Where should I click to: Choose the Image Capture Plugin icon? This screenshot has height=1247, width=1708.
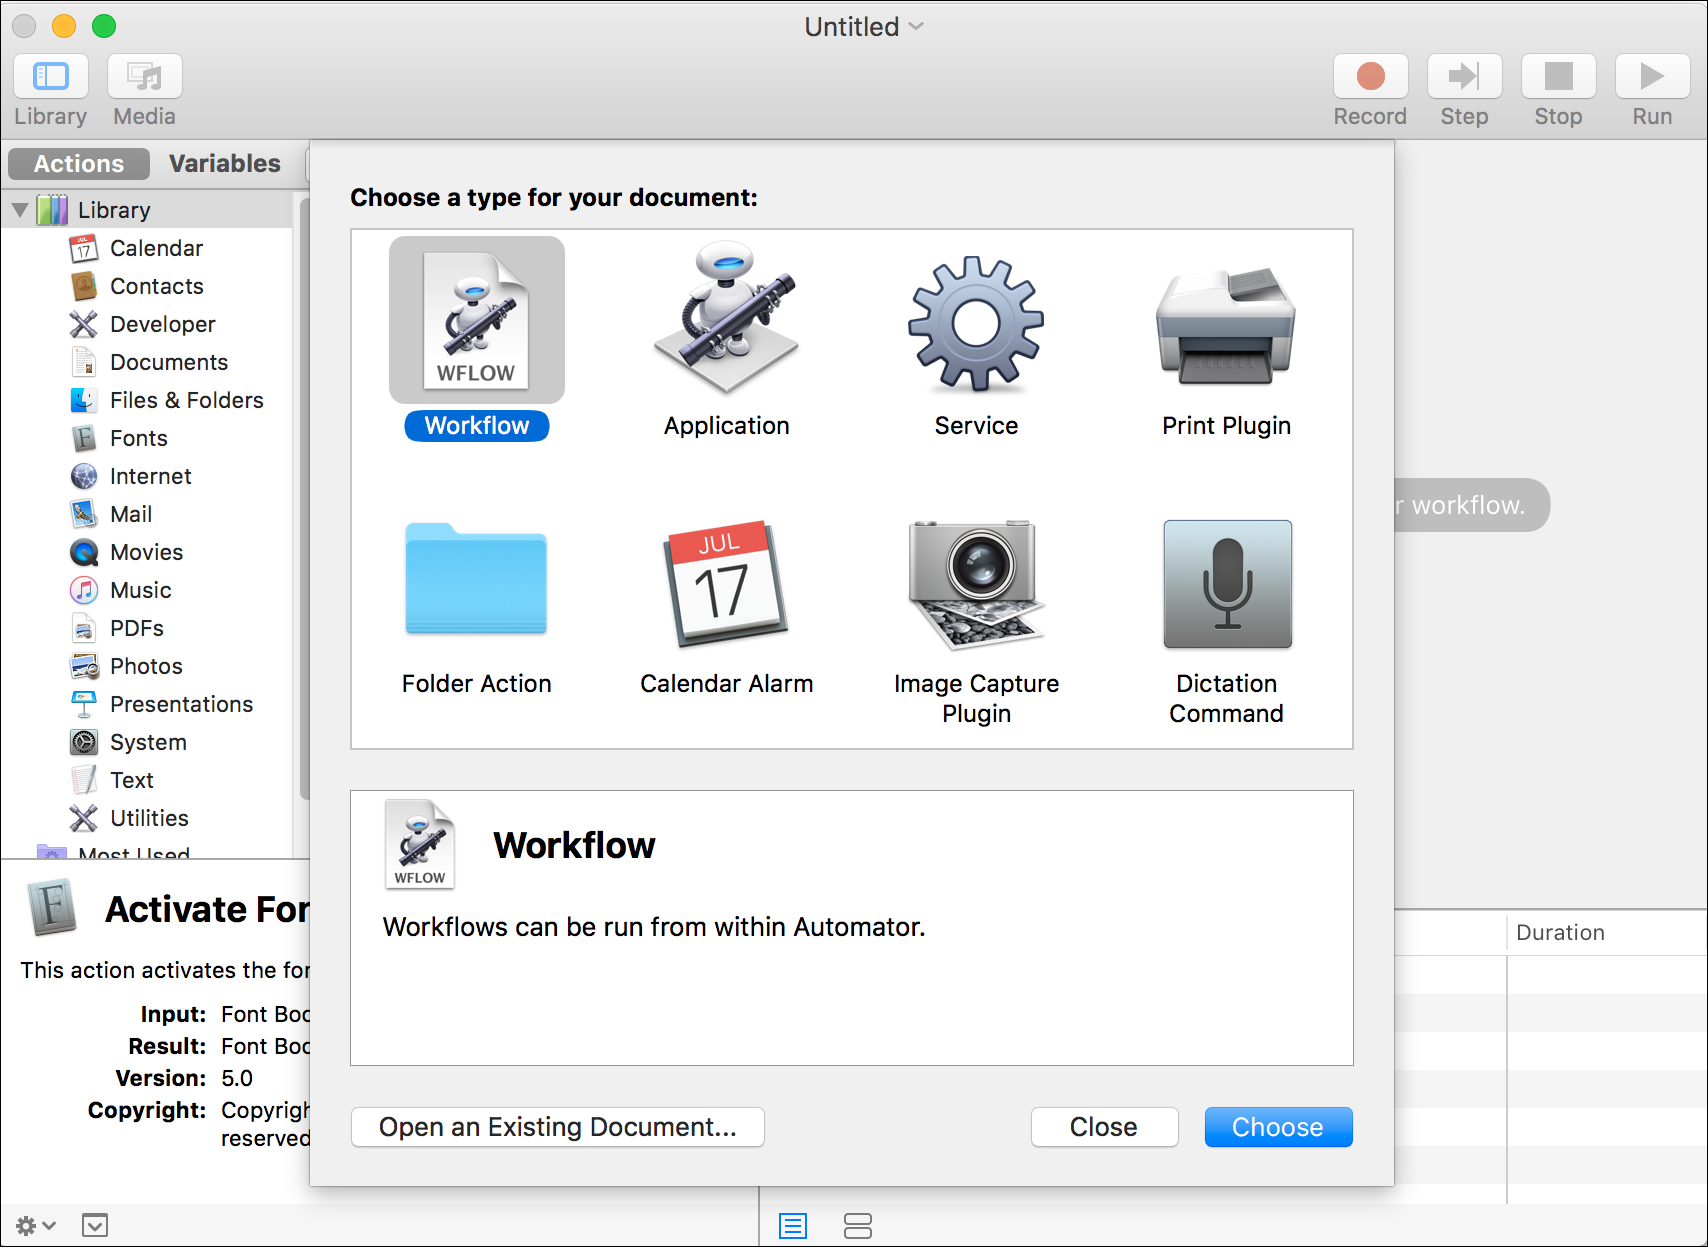976,582
